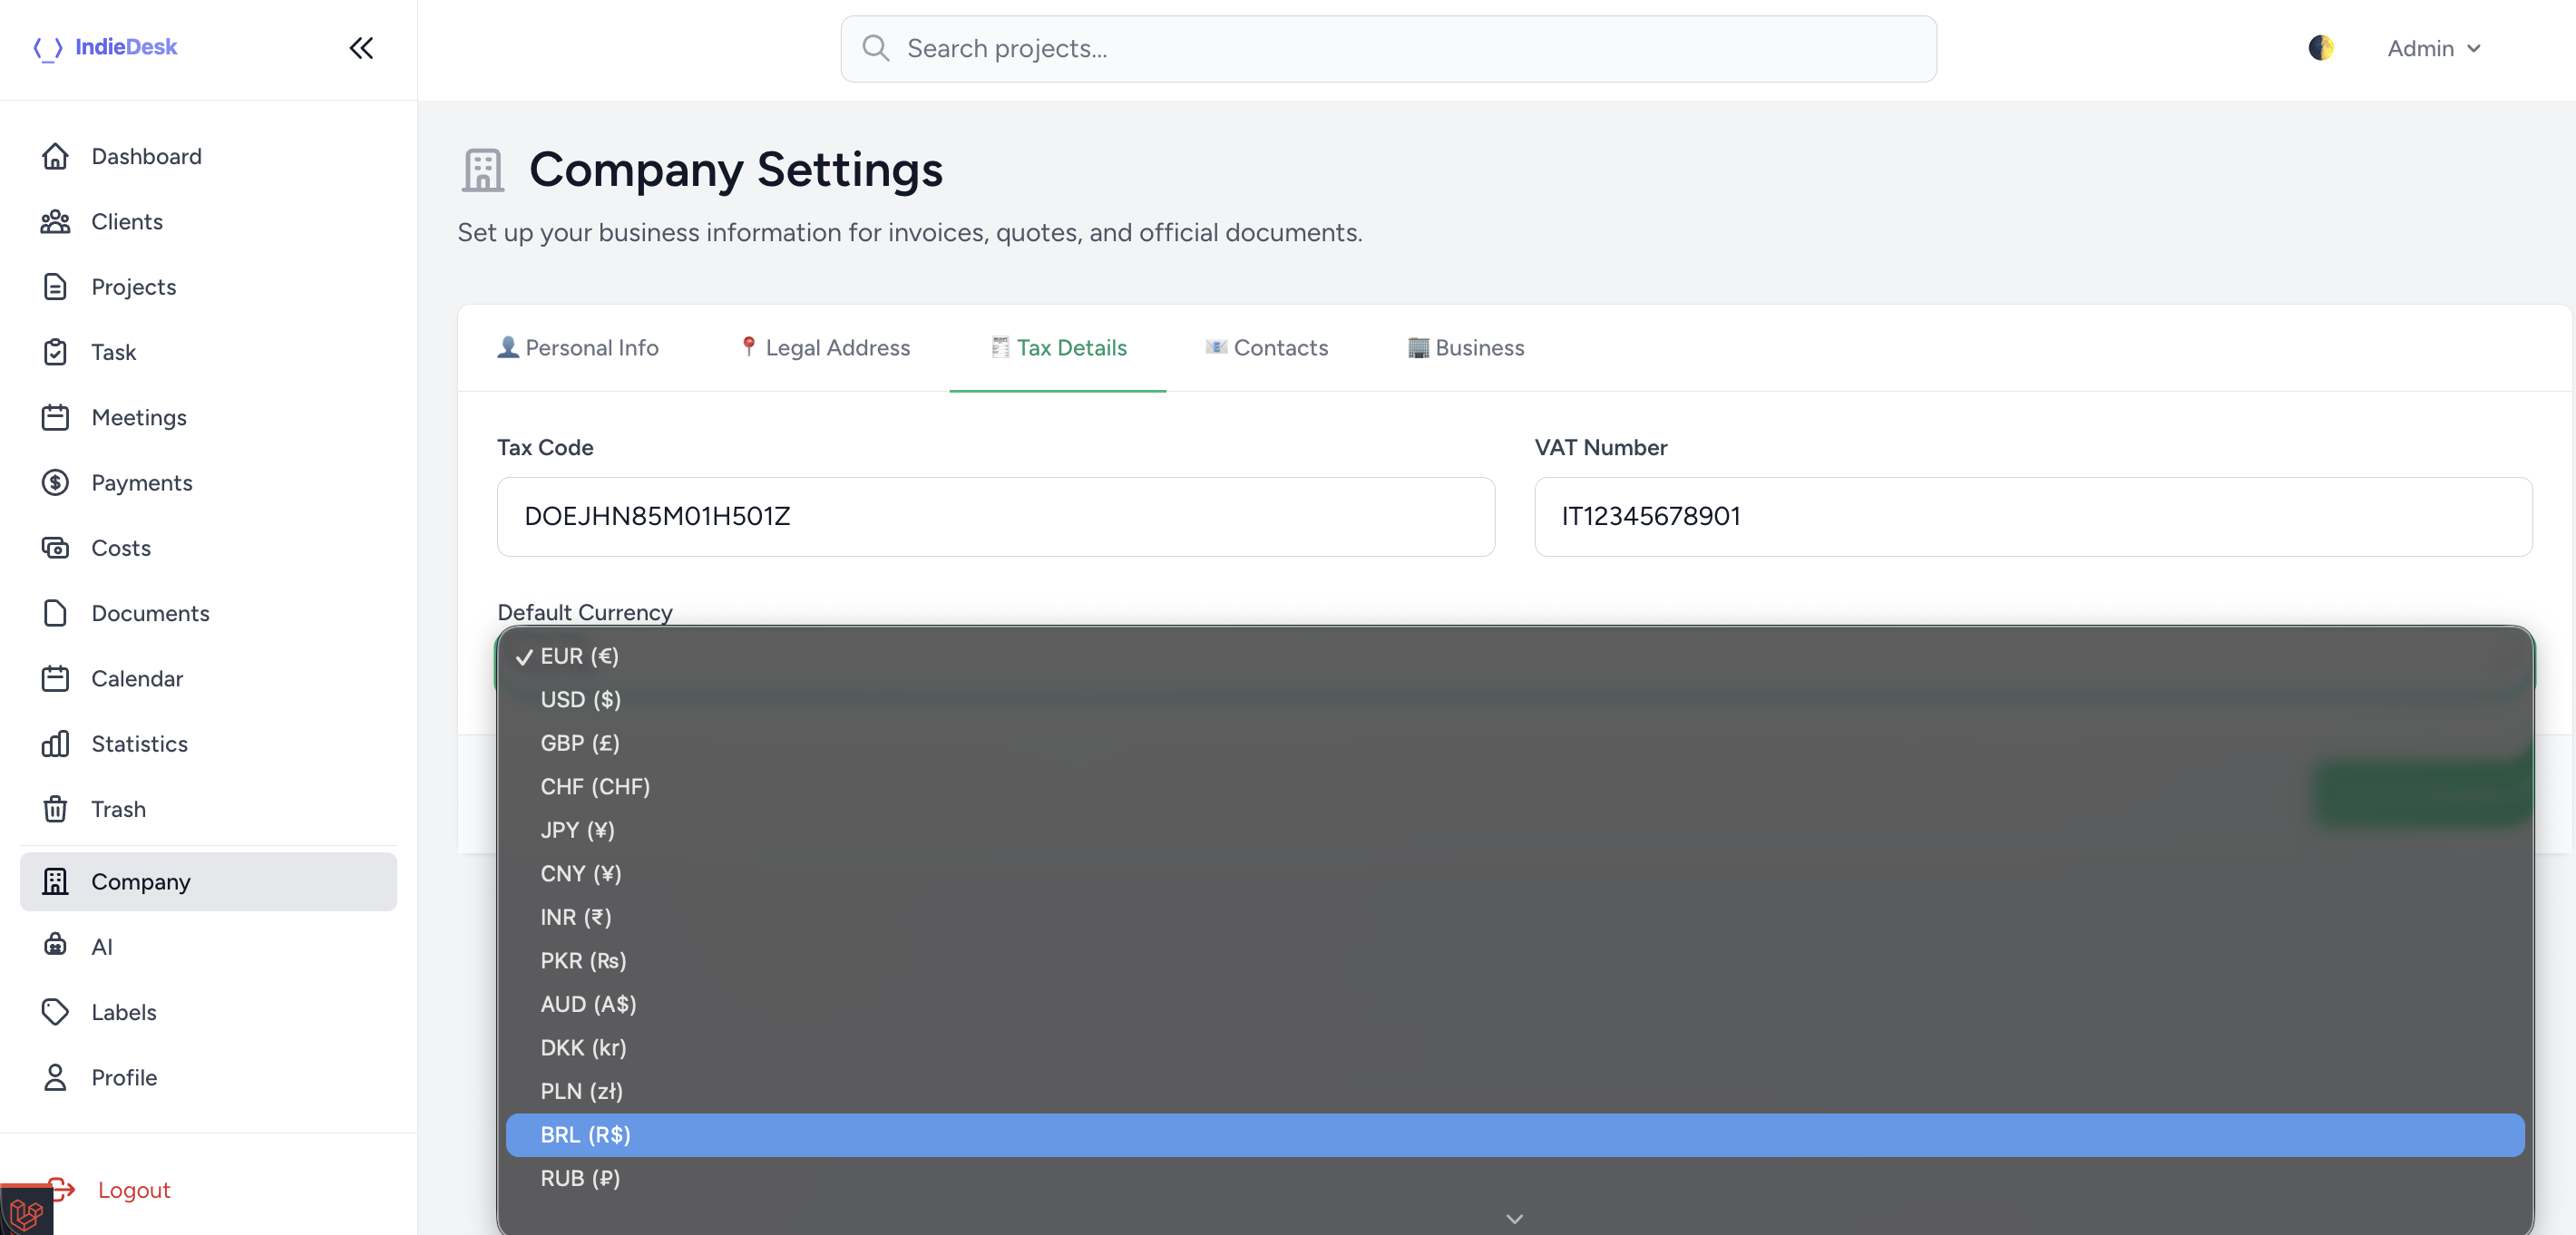Go to Statistics chart icon

click(x=55, y=743)
